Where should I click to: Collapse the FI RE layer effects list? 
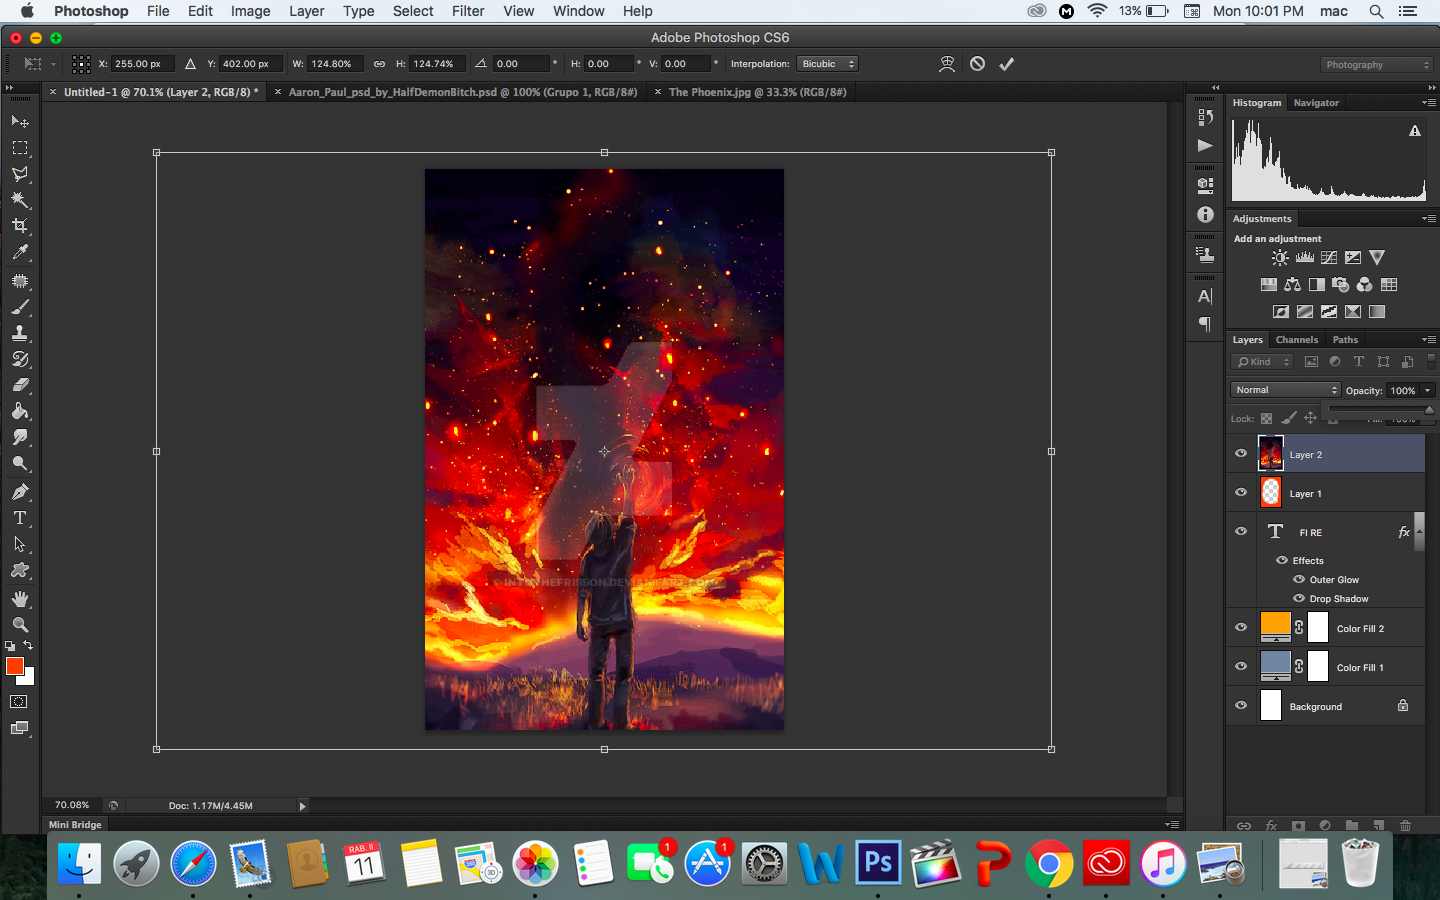[x=1418, y=532]
